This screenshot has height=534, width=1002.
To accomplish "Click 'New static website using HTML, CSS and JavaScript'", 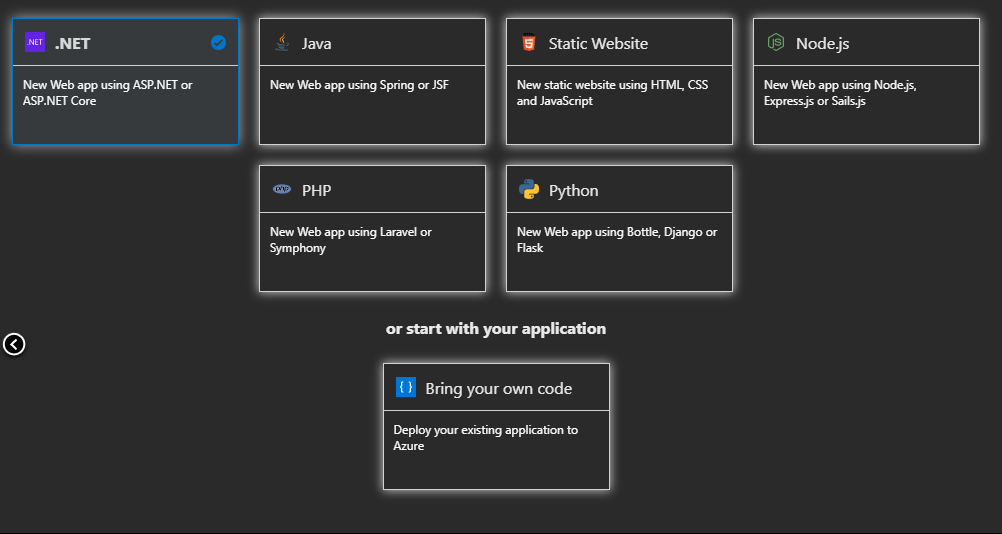I will point(612,93).
